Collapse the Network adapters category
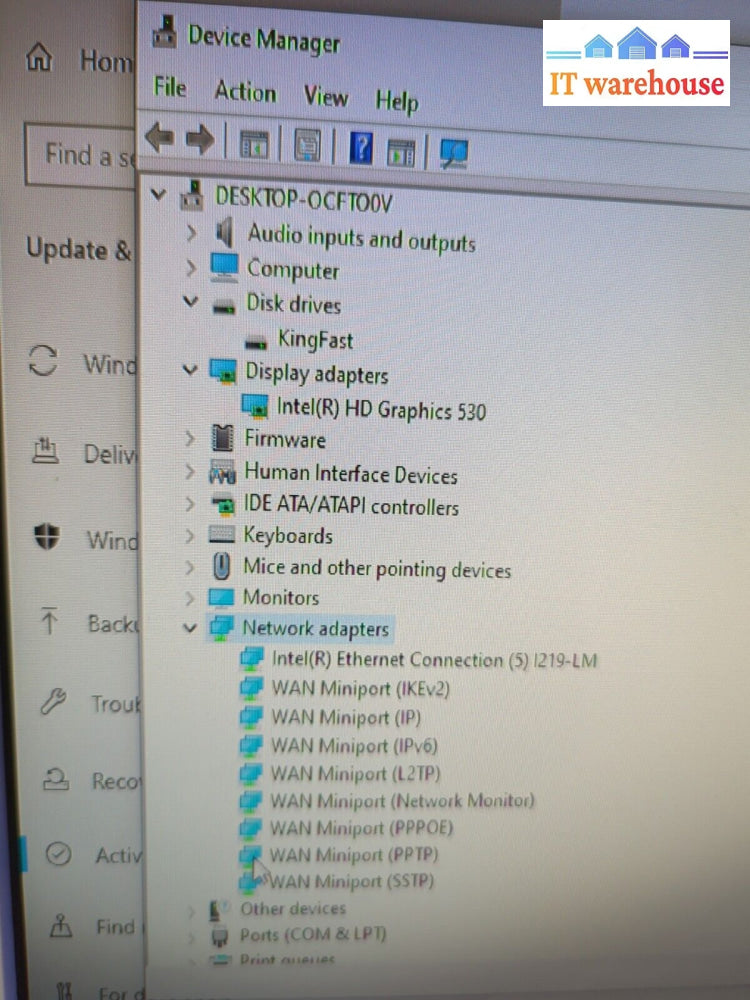 coord(190,628)
